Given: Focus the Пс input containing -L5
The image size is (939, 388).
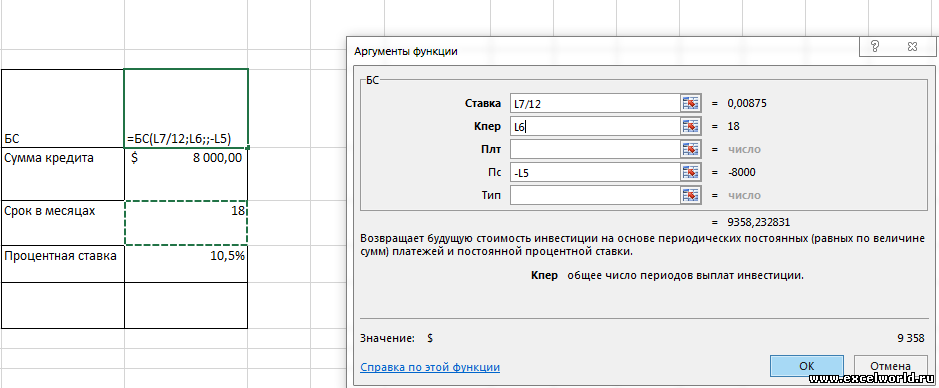Looking at the screenshot, I should pyautogui.click(x=595, y=172).
